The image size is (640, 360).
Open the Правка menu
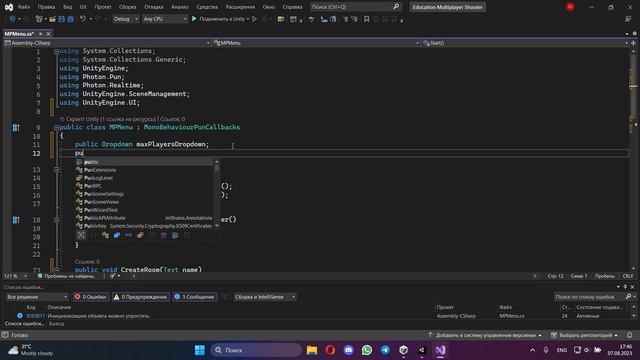(46, 7)
